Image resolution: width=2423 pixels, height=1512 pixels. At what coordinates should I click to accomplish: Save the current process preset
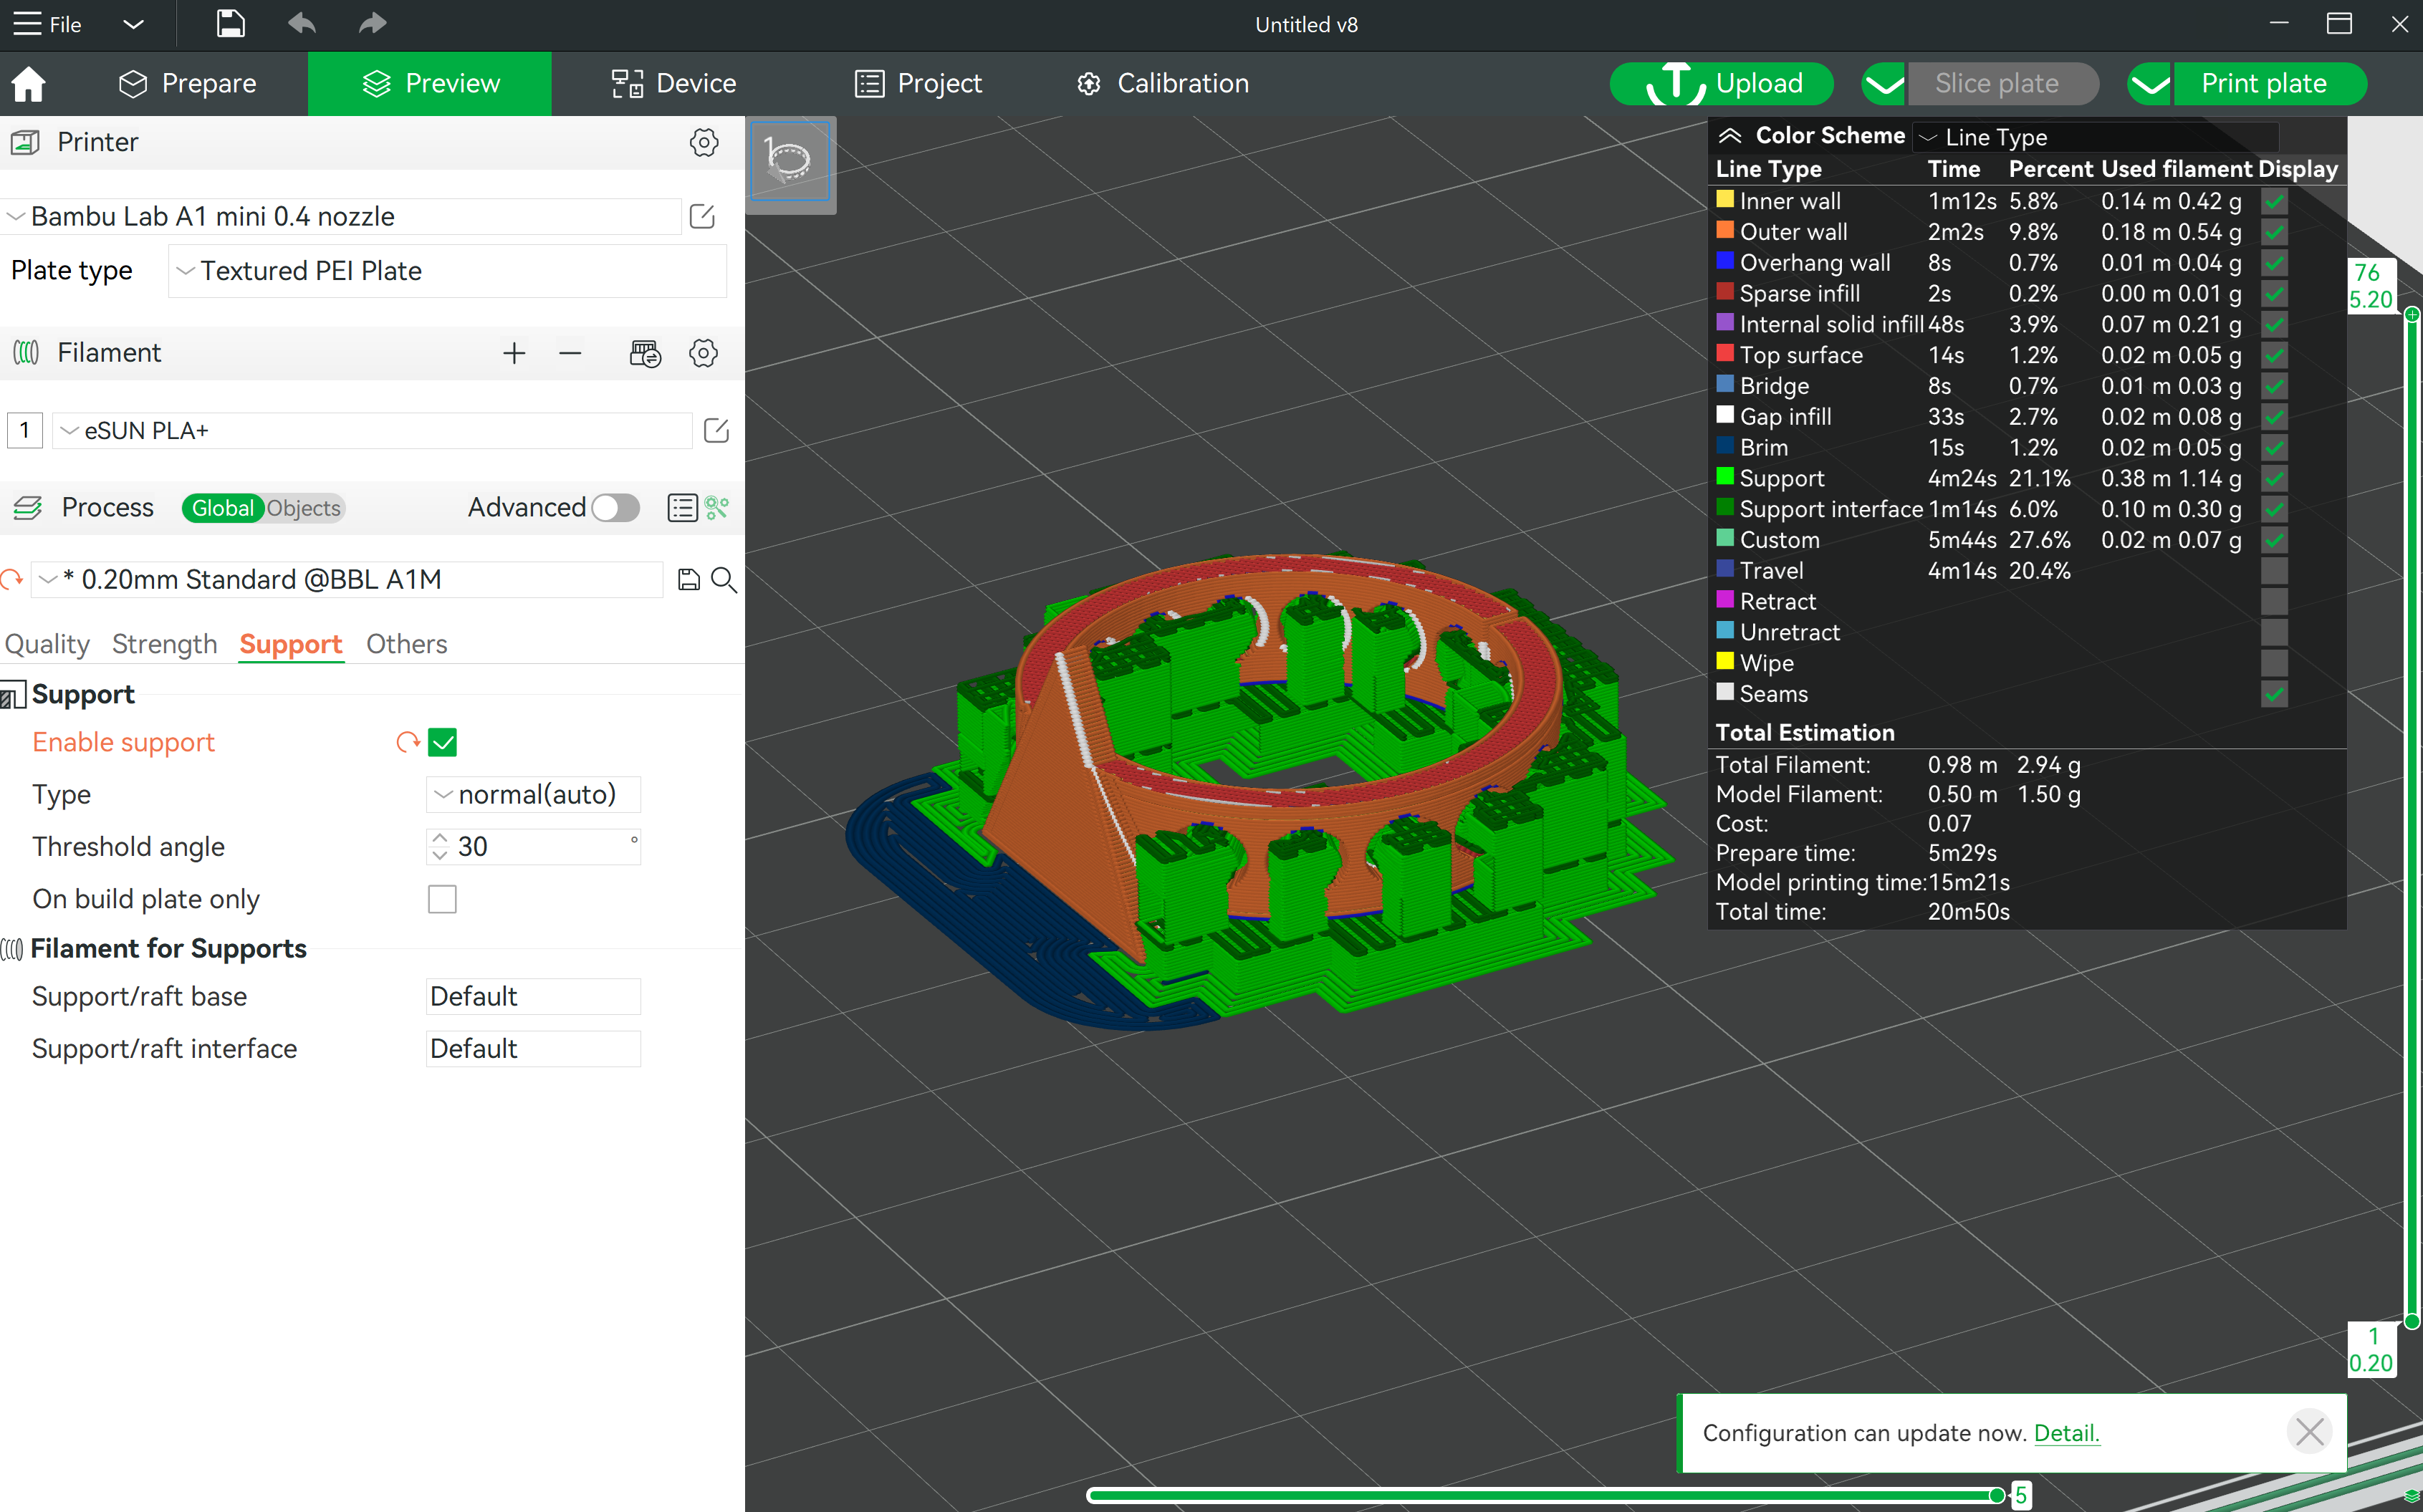[x=688, y=579]
